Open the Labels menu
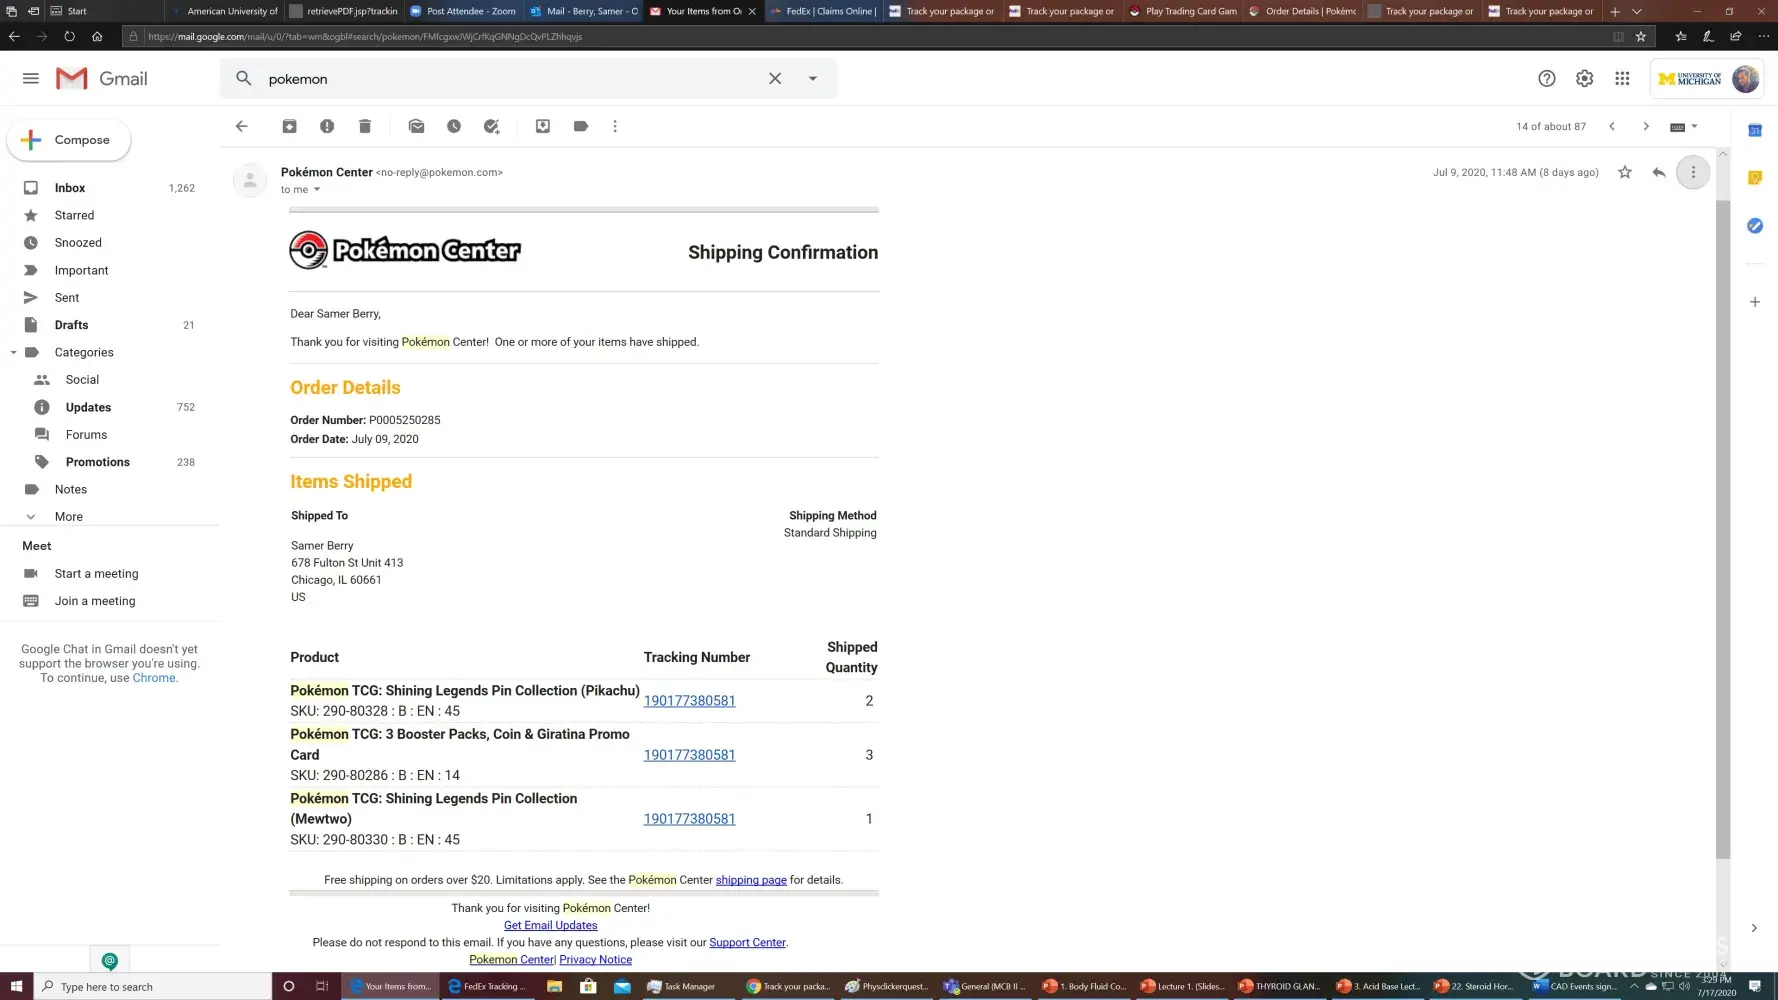 coord(581,126)
